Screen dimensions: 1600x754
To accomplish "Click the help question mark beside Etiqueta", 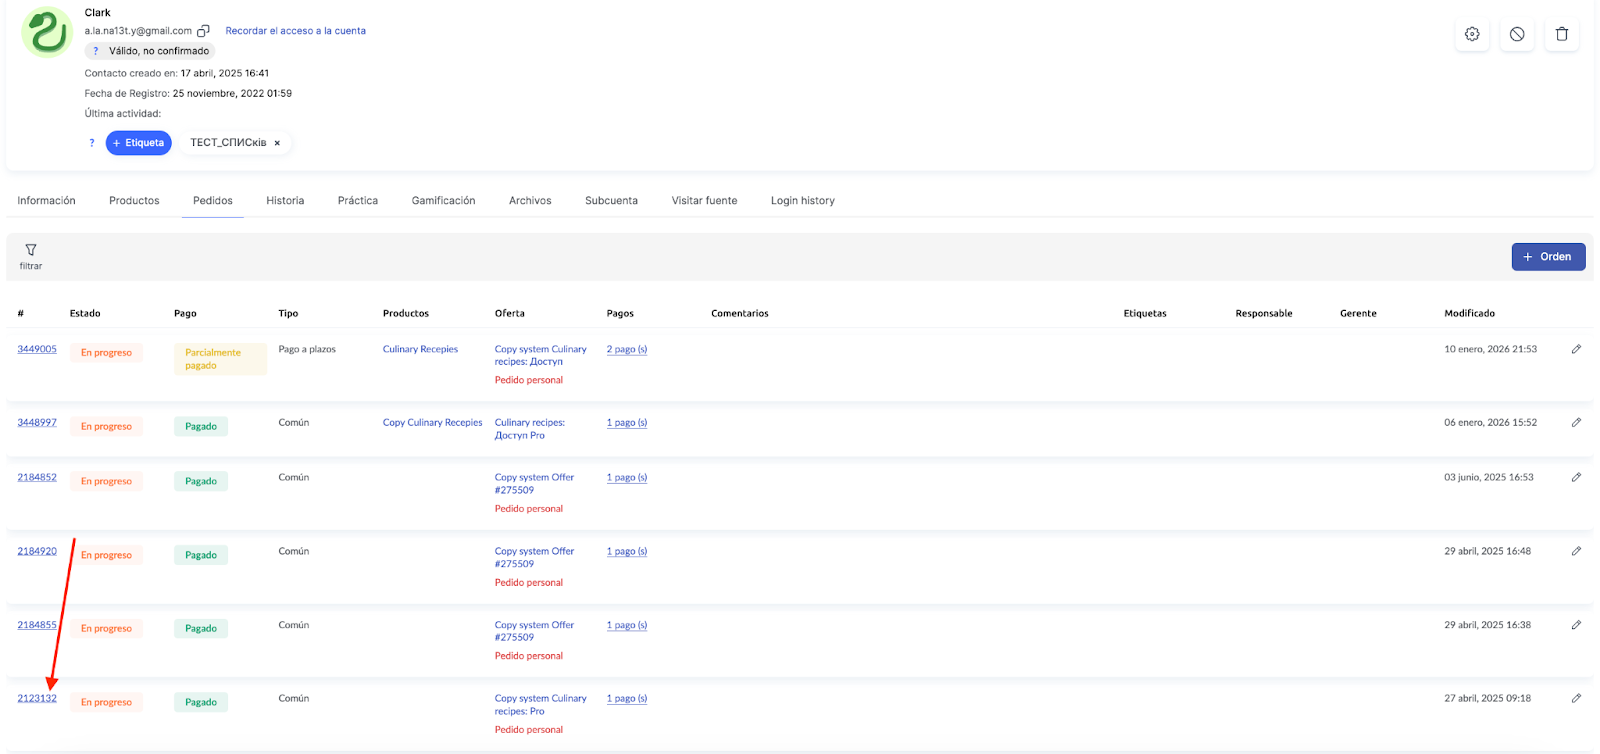I will (92, 143).
